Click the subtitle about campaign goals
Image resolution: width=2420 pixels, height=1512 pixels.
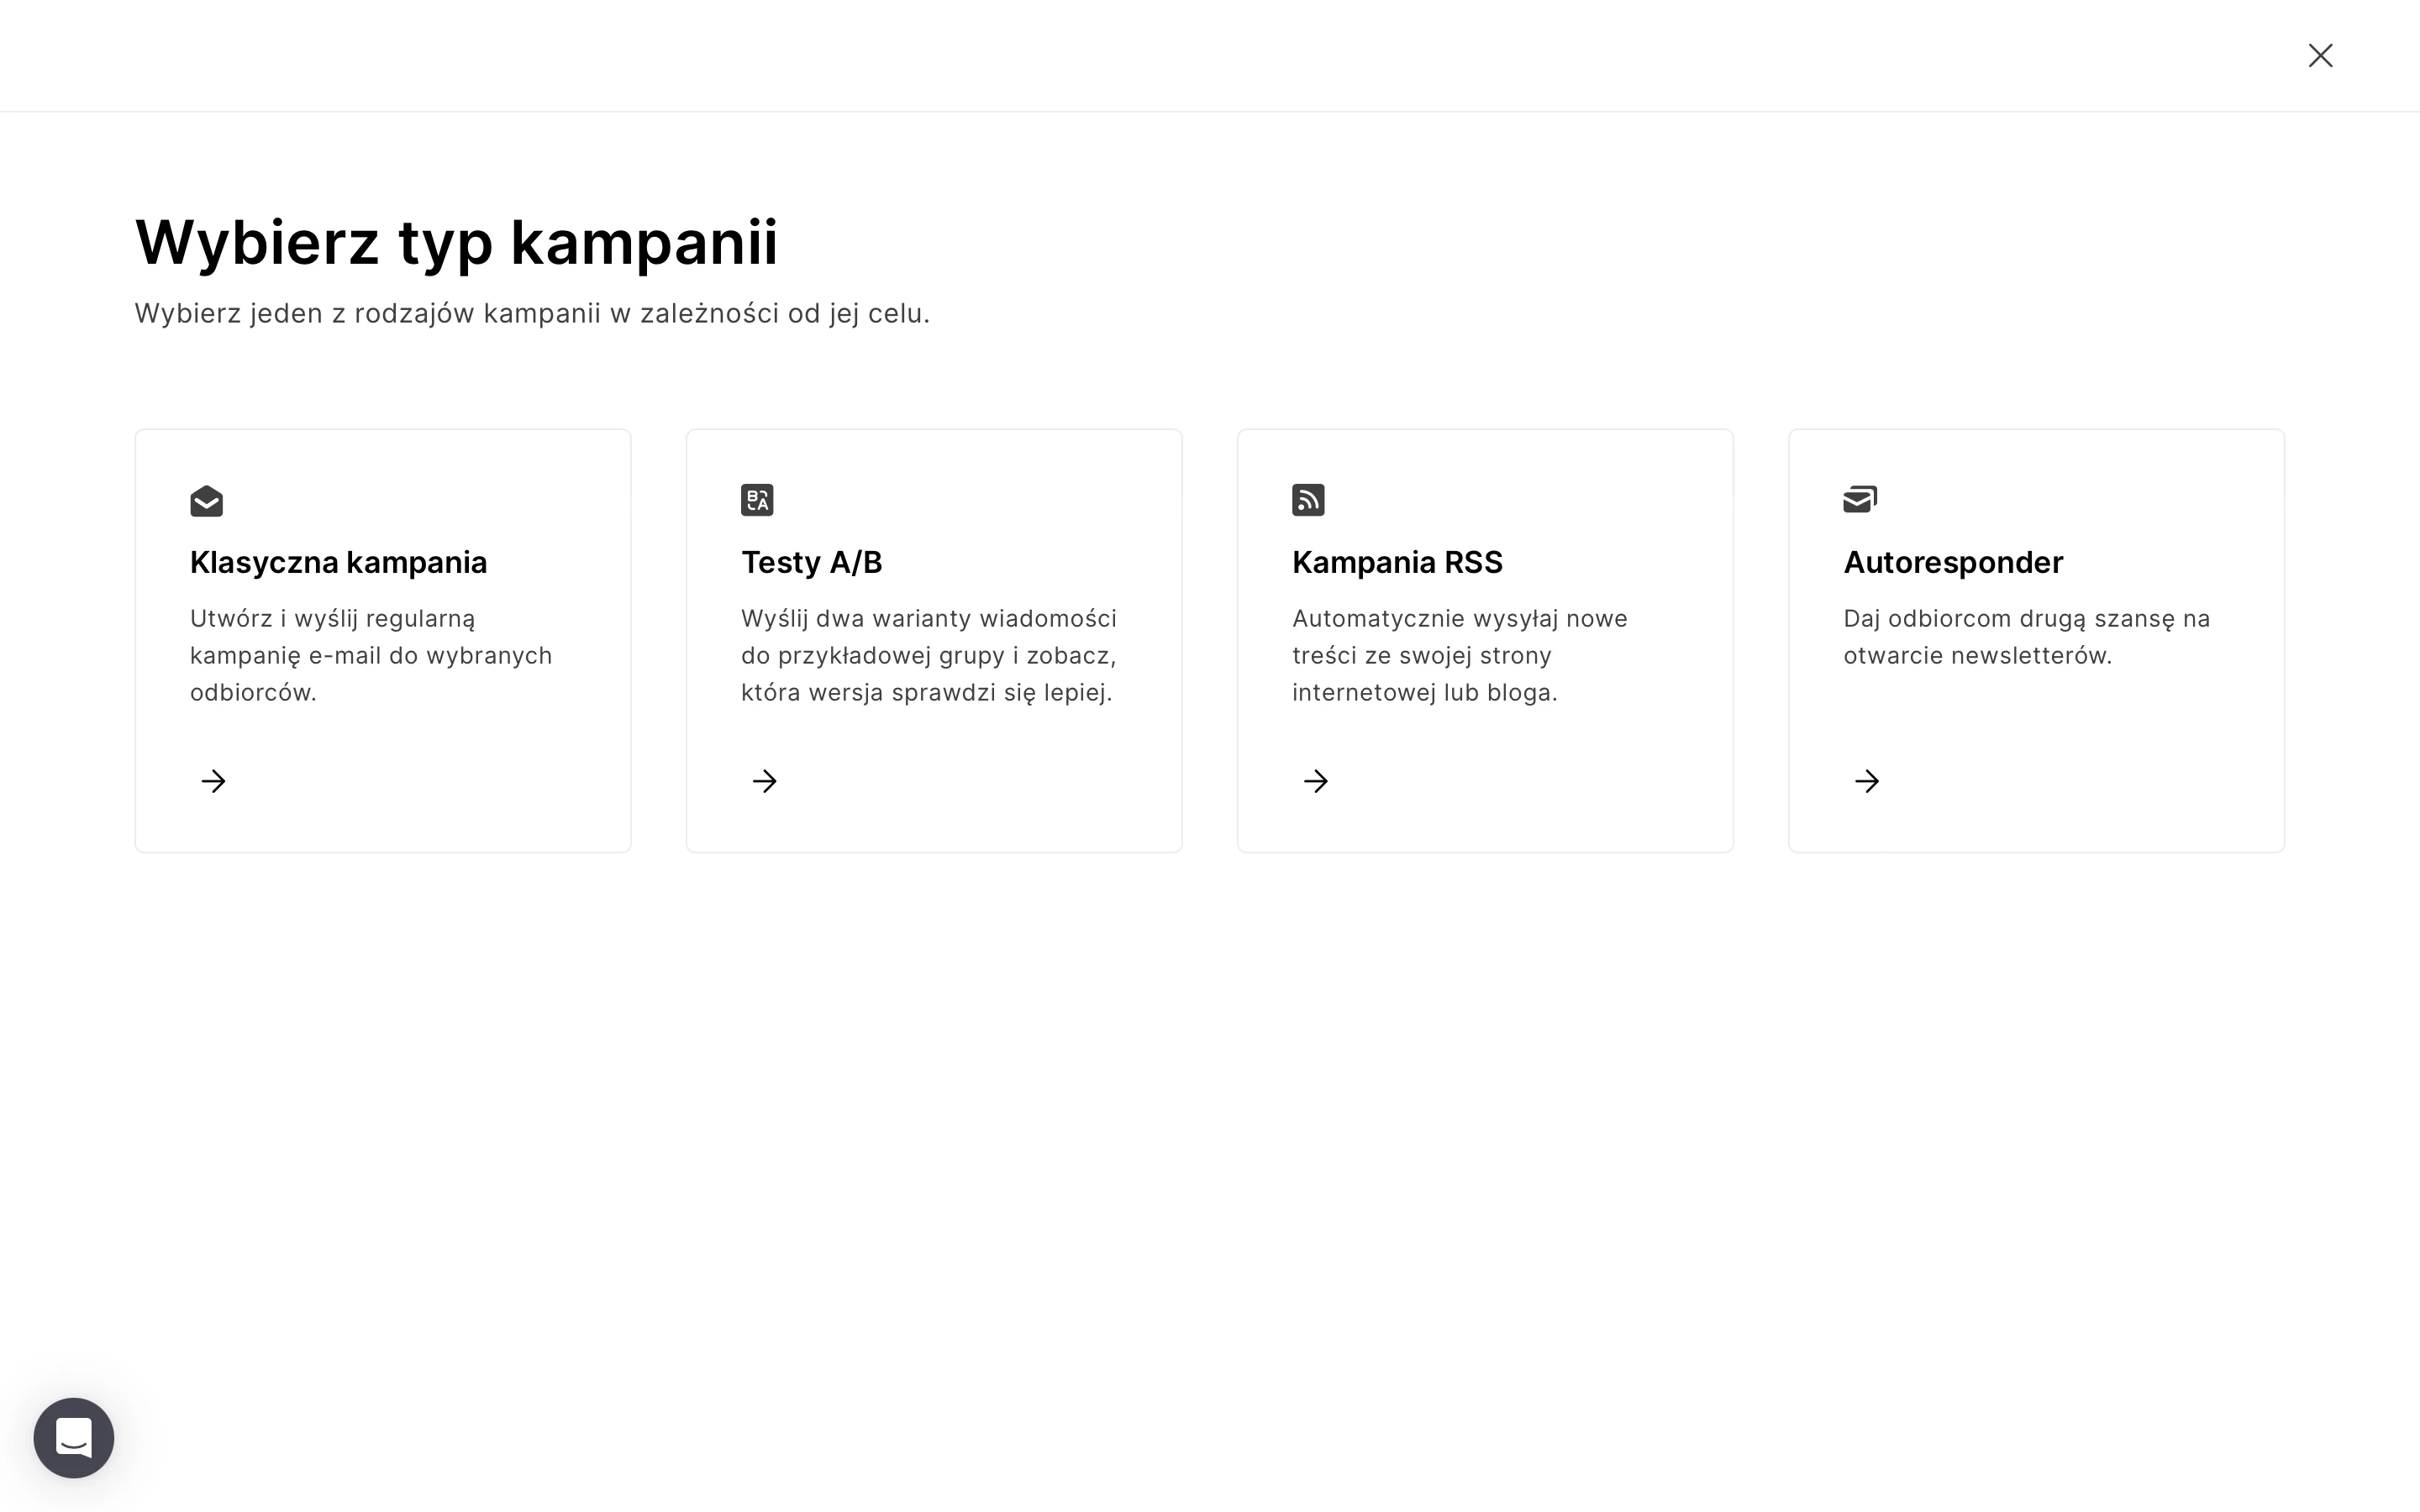click(532, 314)
